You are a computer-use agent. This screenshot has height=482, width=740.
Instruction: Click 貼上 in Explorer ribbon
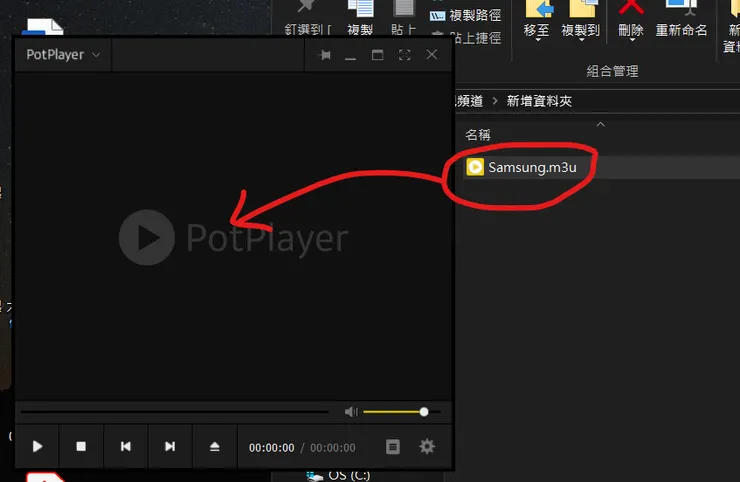click(404, 19)
